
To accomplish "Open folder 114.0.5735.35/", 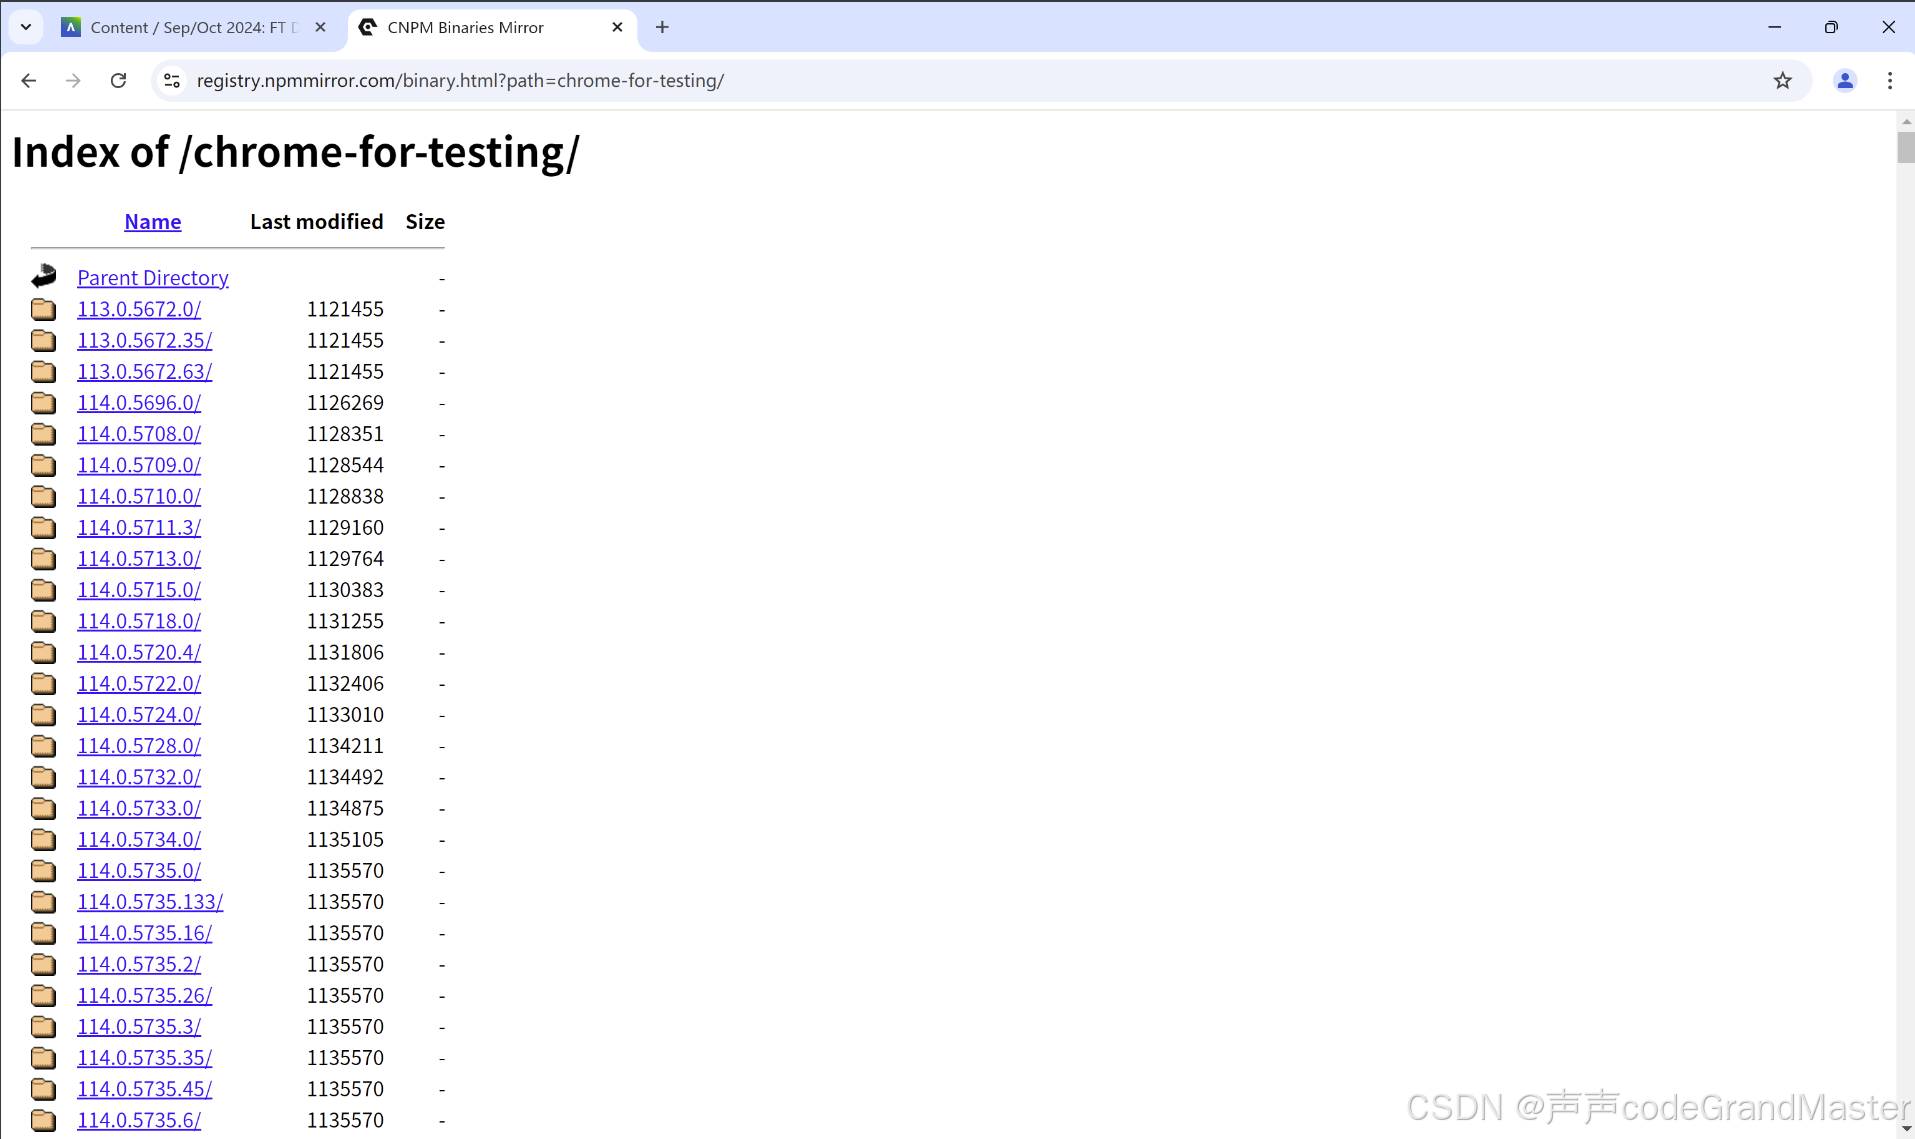I will [145, 1058].
